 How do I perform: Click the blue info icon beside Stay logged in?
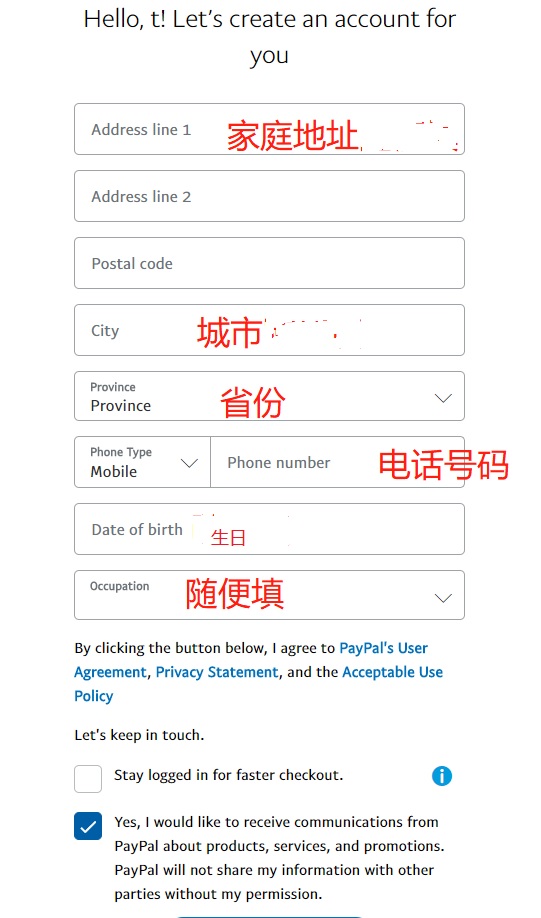(441, 776)
